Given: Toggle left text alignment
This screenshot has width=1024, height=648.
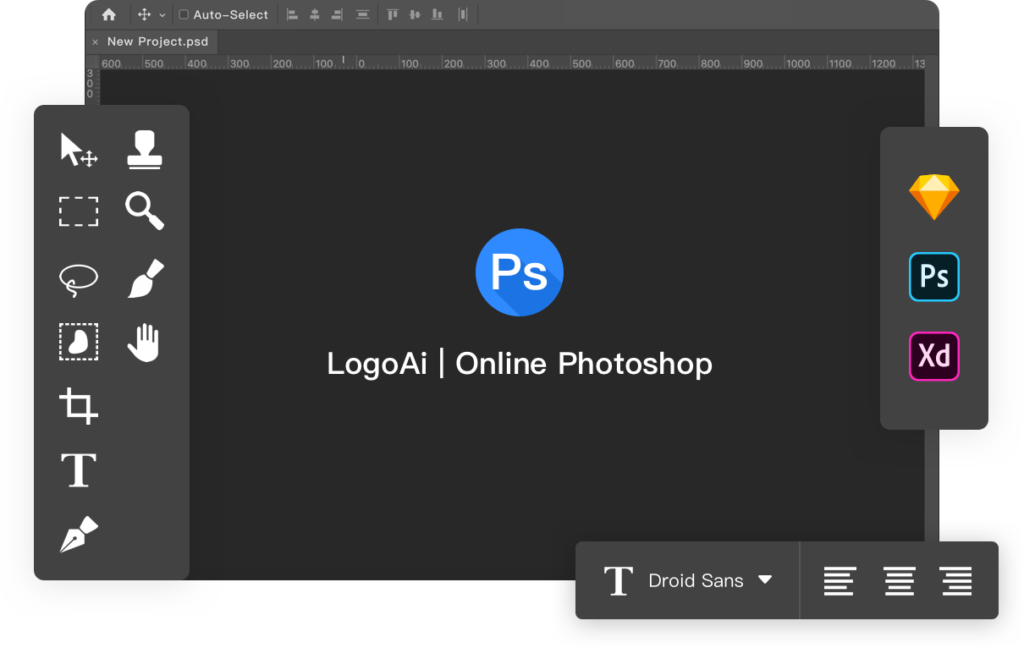Looking at the screenshot, I should tap(839, 580).
